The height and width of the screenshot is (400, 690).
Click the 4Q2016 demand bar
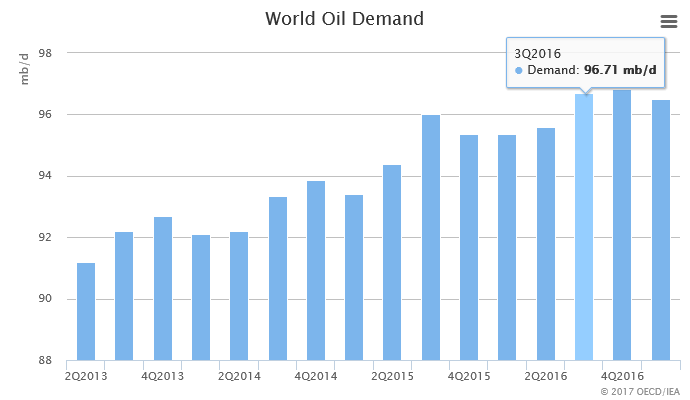point(622,225)
